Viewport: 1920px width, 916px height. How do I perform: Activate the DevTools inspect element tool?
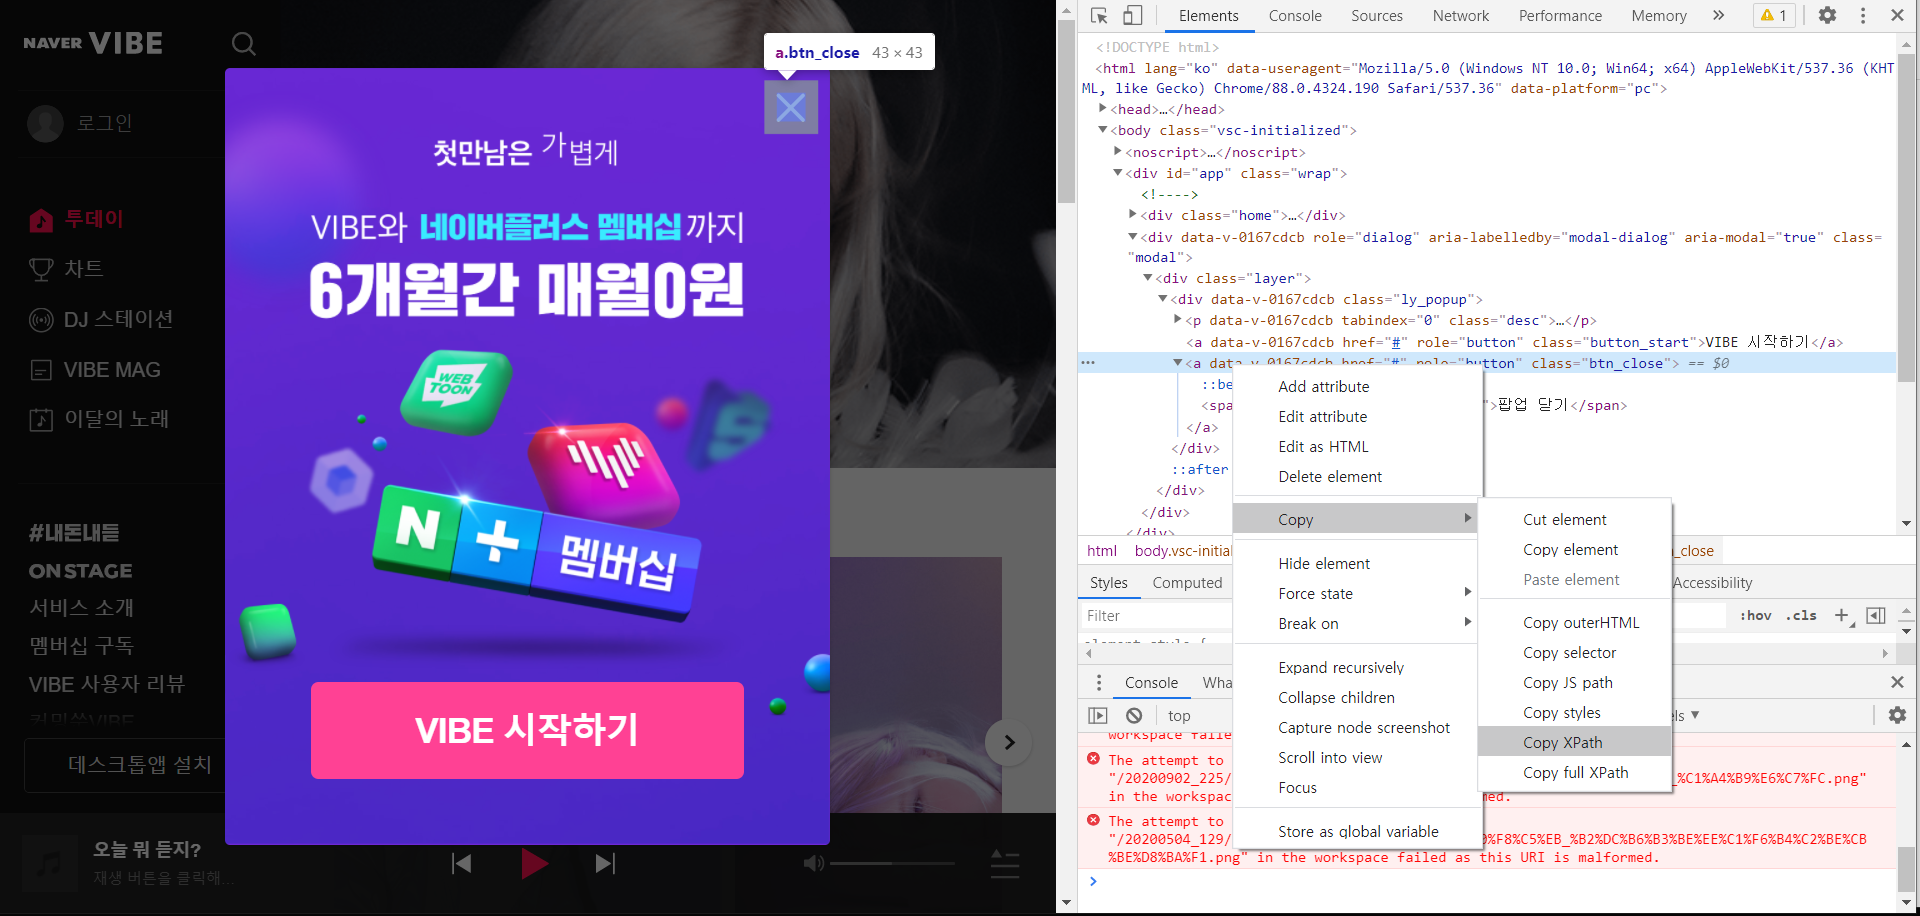(1099, 16)
